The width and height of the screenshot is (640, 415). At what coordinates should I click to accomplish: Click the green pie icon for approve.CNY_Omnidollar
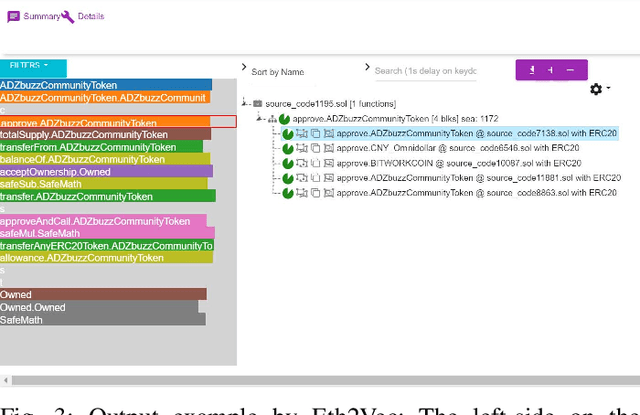(x=287, y=147)
